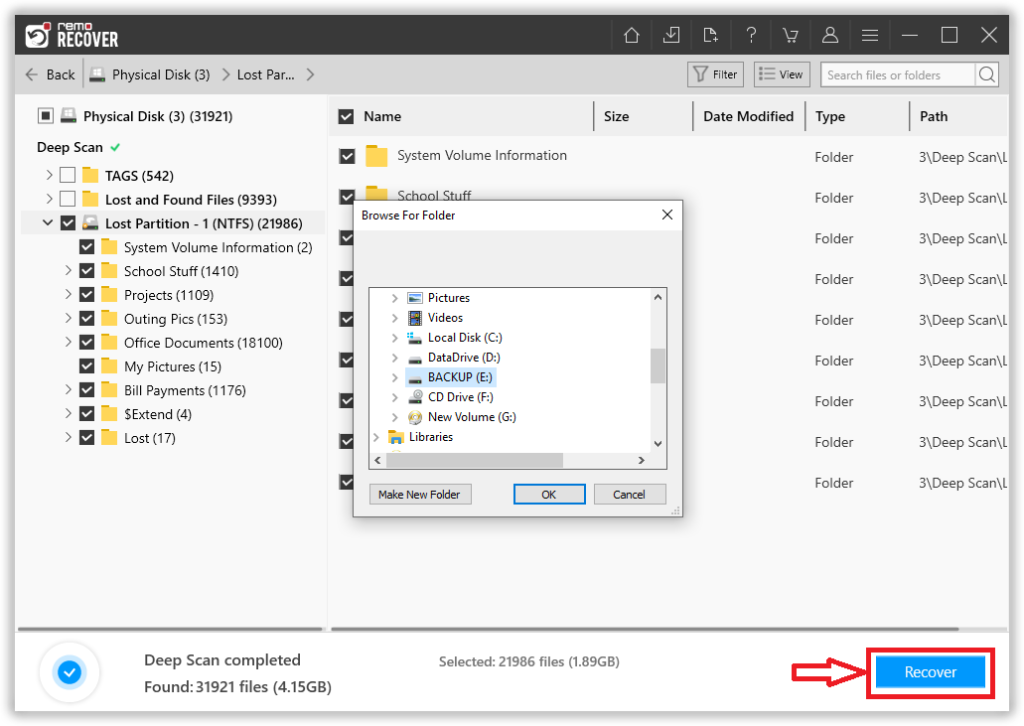
Task: Select the $Extend (4) tree item
Action: click(157, 414)
